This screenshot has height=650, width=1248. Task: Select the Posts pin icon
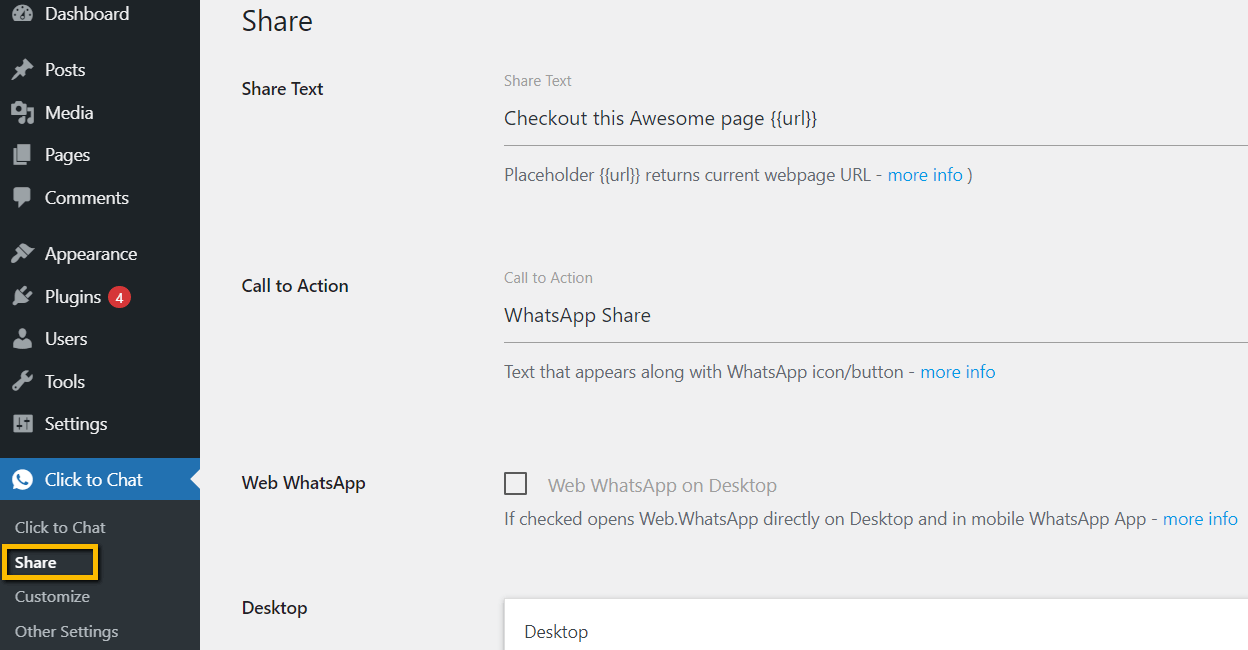(x=22, y=69)
